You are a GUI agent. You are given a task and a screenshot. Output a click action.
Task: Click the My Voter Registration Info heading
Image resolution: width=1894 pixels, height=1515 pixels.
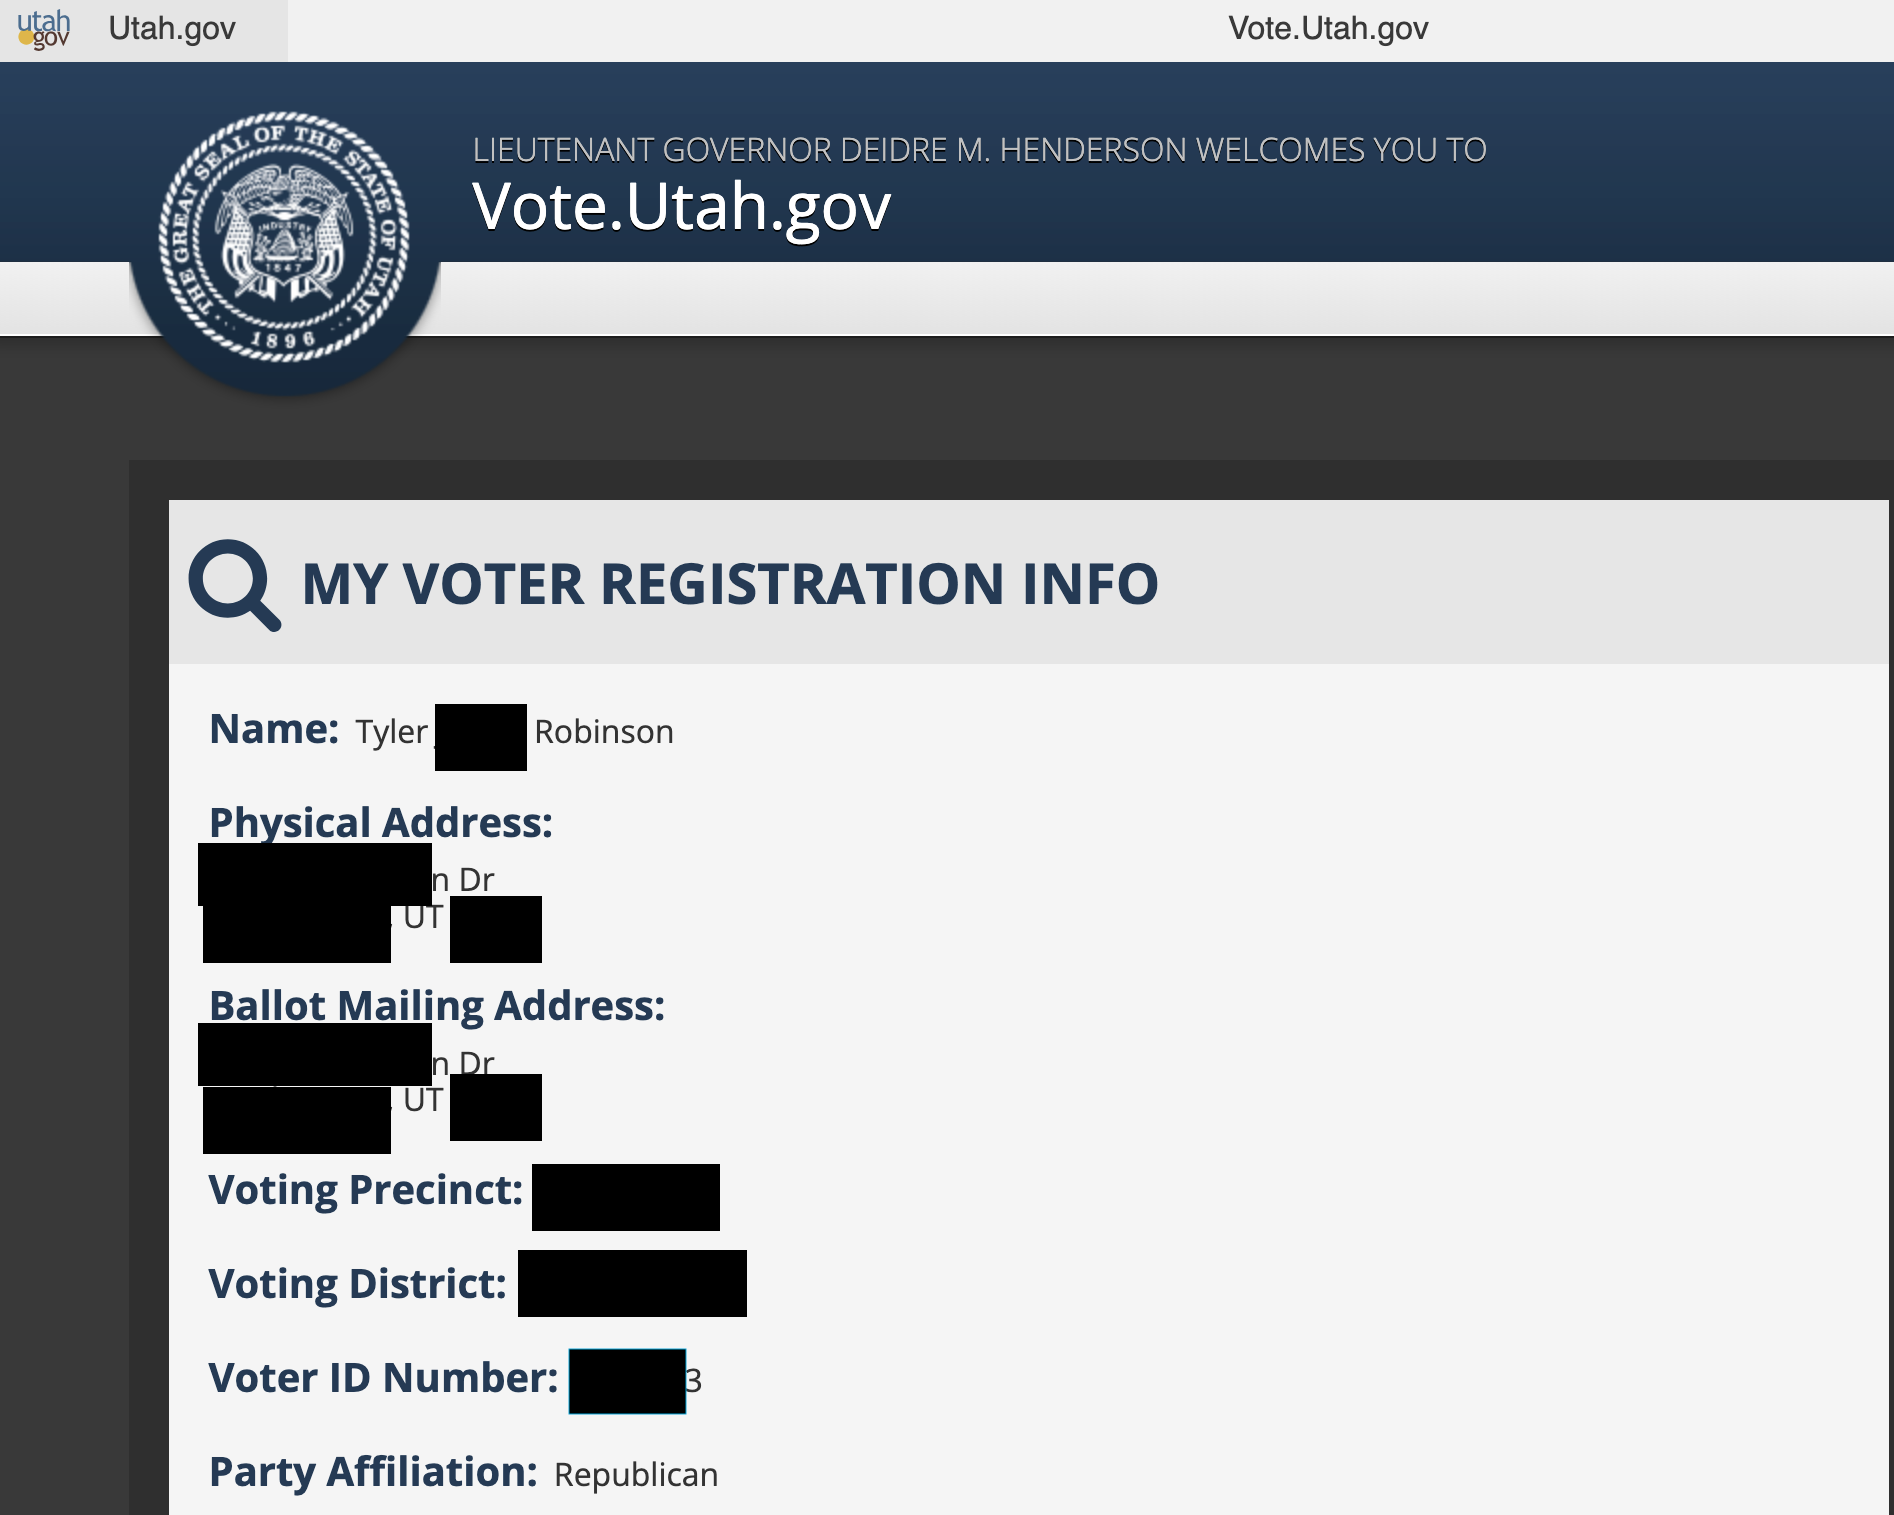[730, 584]
